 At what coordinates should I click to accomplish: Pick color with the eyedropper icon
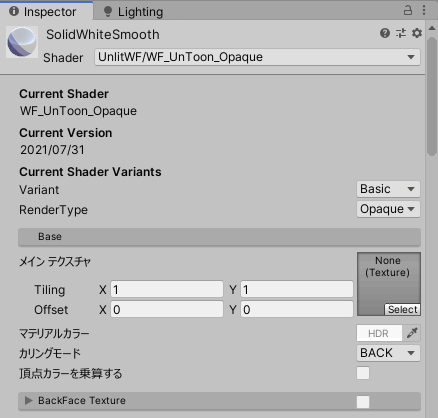coord(412,333)
